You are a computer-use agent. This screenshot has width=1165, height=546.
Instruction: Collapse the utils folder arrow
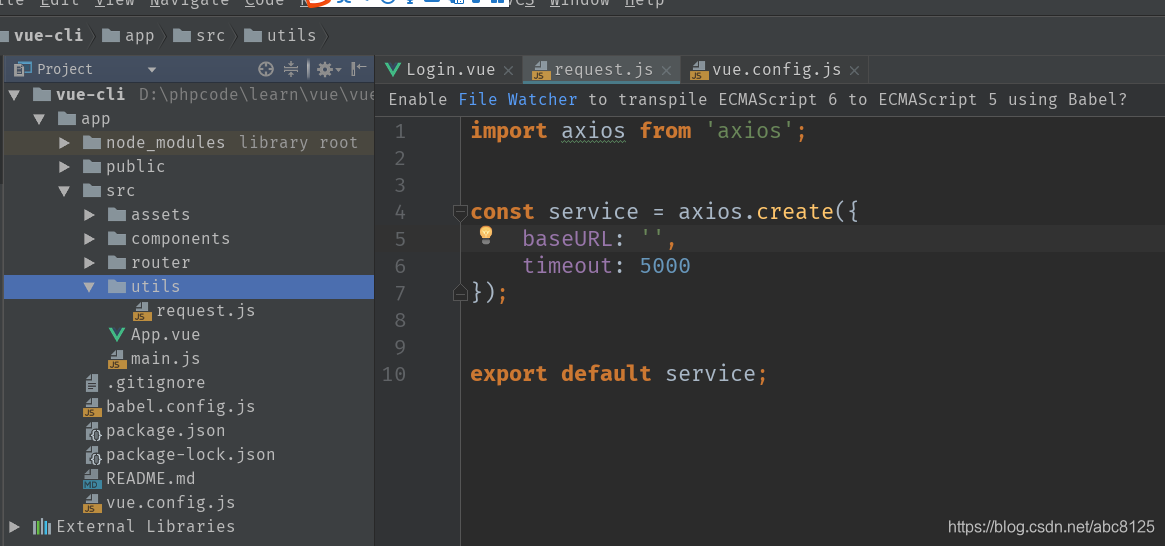(90, 287)
